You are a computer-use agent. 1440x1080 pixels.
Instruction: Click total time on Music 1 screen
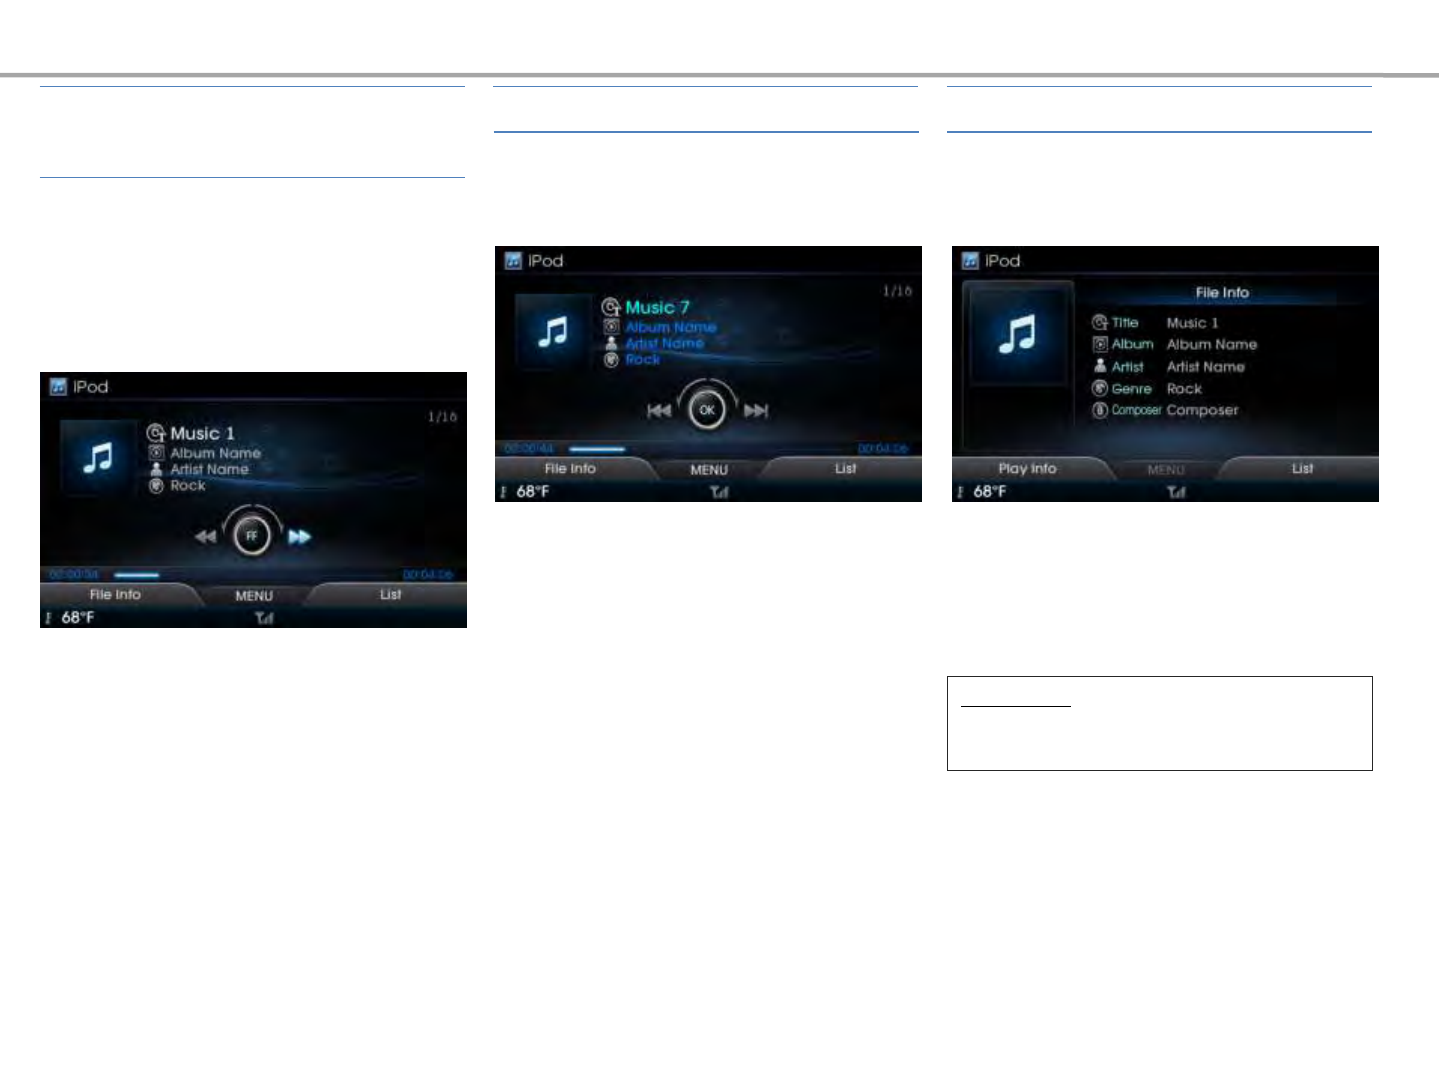coord(429,575)
